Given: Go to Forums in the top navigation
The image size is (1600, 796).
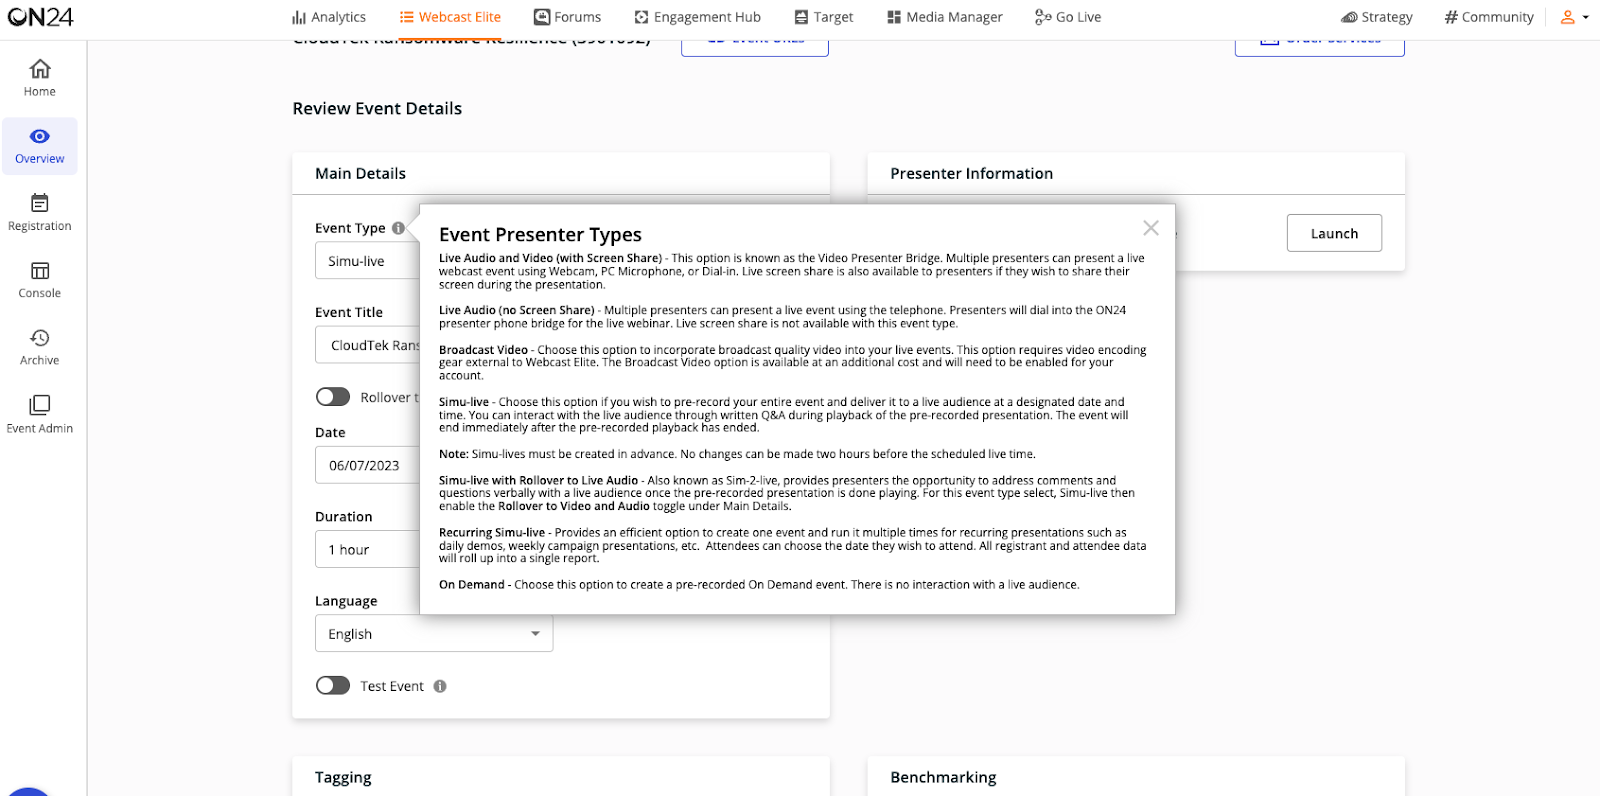Looking at the screenshot, I should coord(567,17).
